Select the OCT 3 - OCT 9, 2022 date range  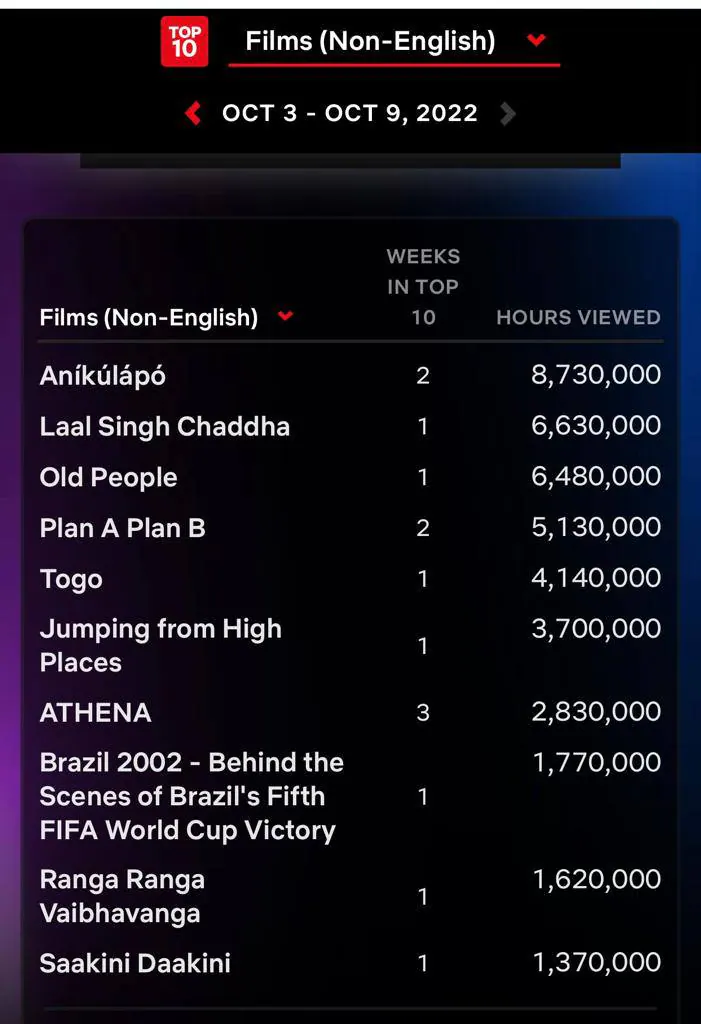click(x=350, y=114)
